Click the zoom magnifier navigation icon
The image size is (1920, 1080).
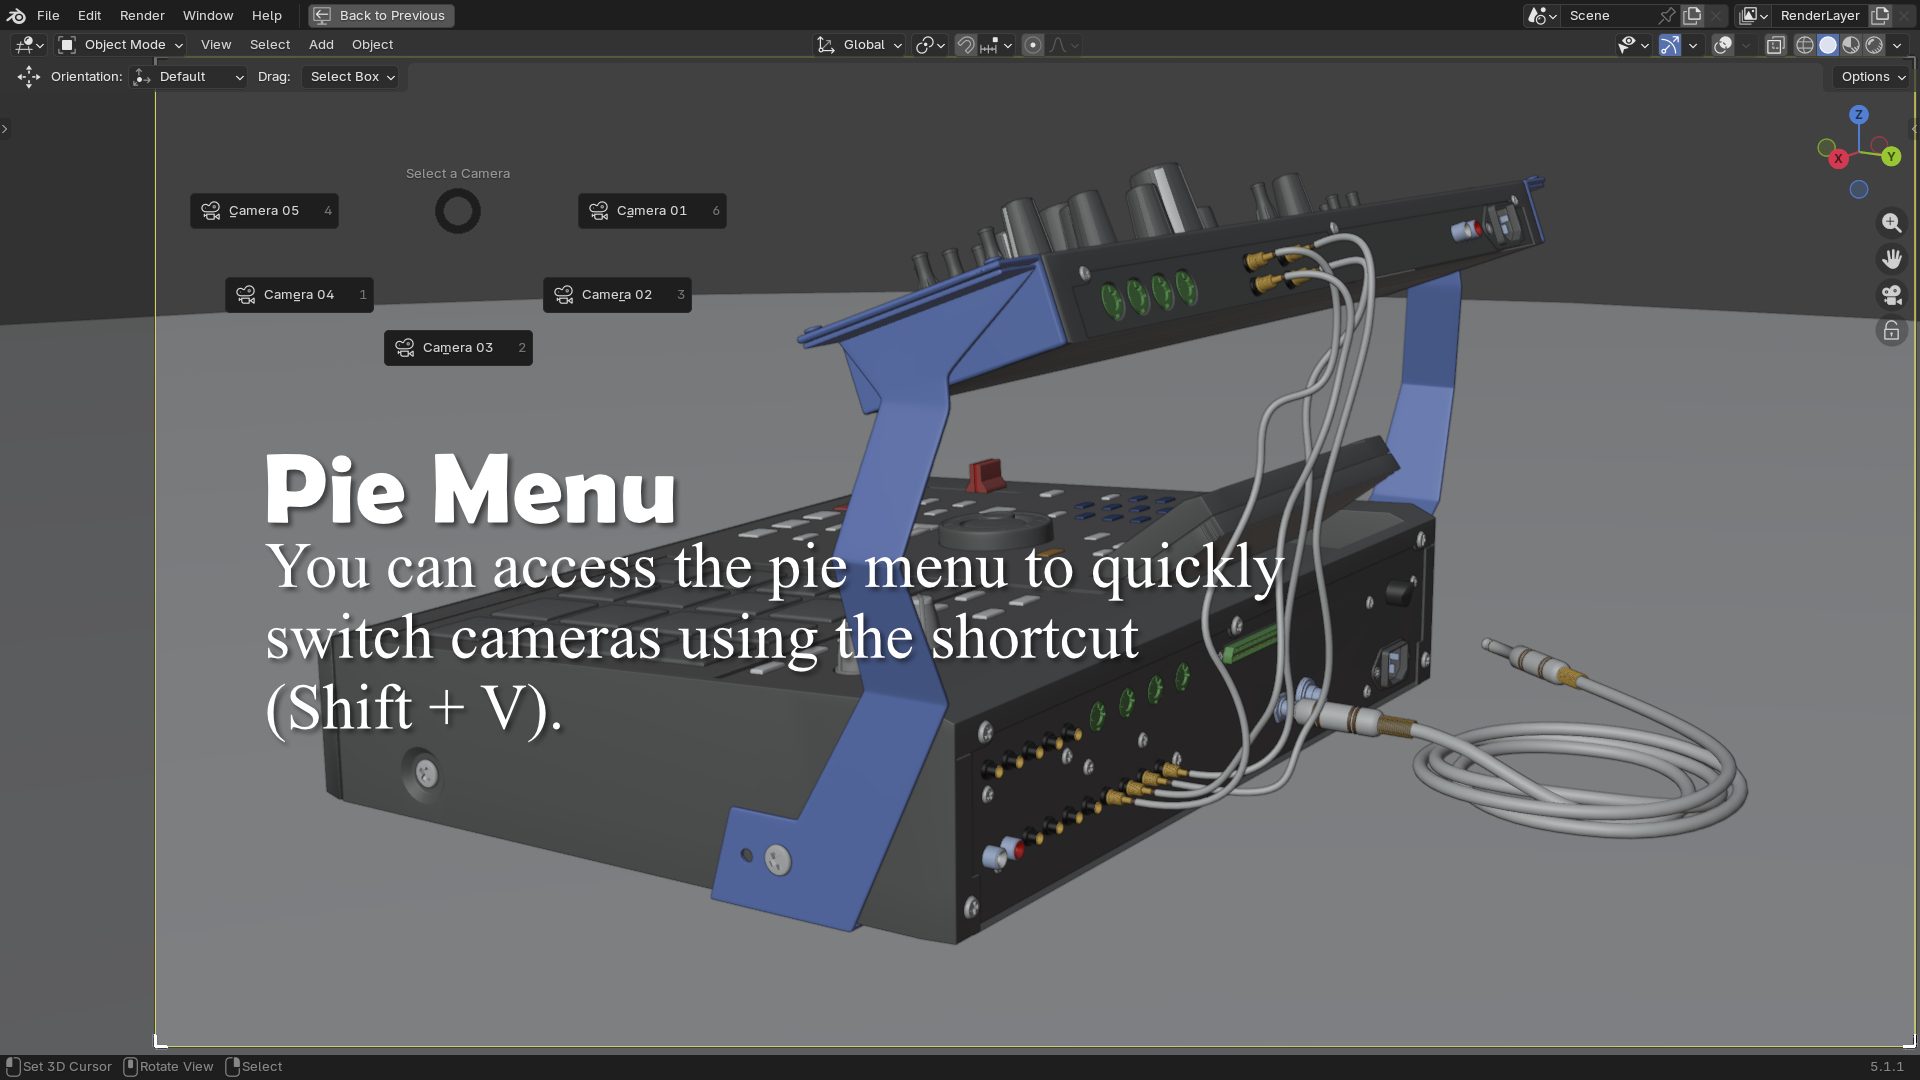[x=1891, y=223]
